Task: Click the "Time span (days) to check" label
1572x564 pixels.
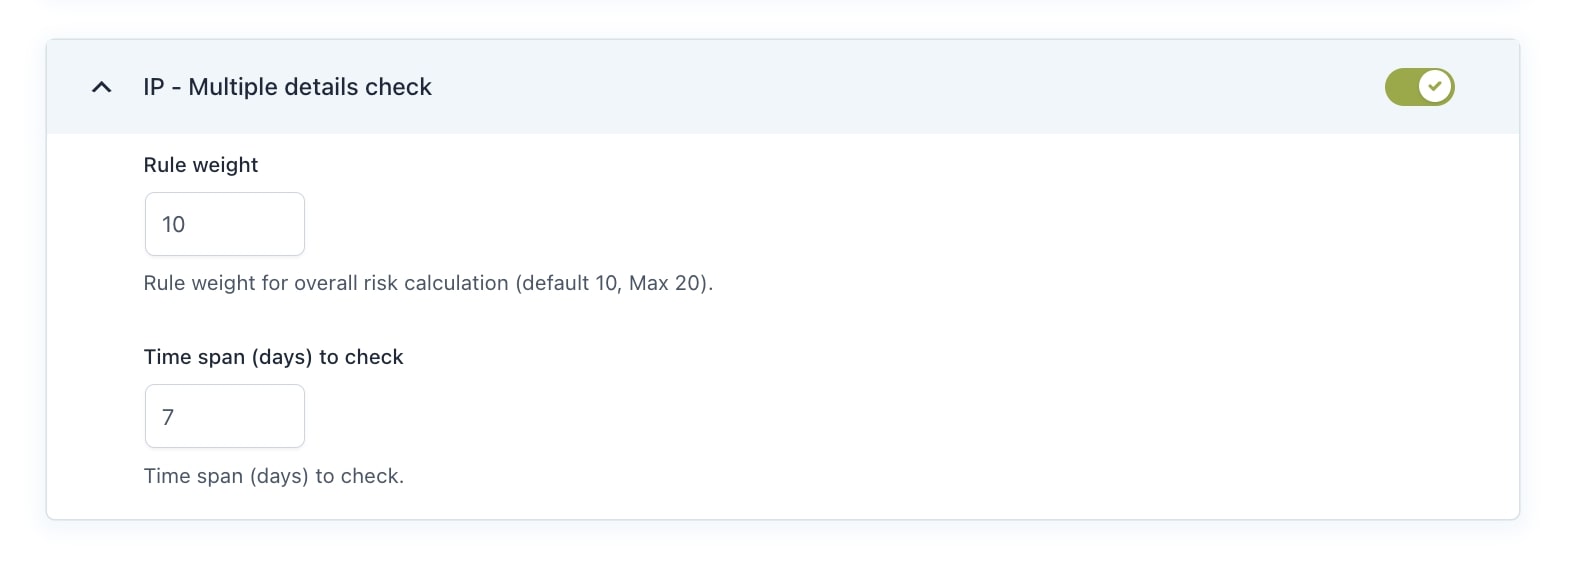Action: click(x=273, y=357)
